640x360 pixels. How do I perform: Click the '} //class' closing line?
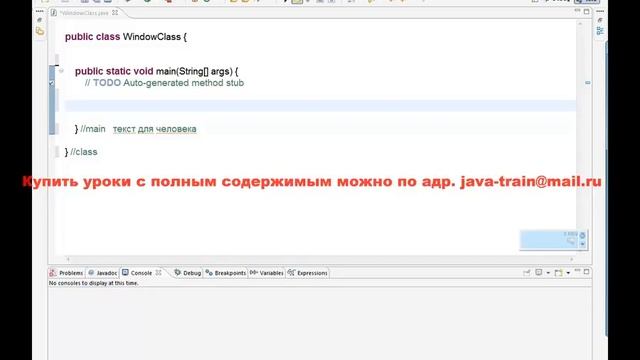click(81, 152)
